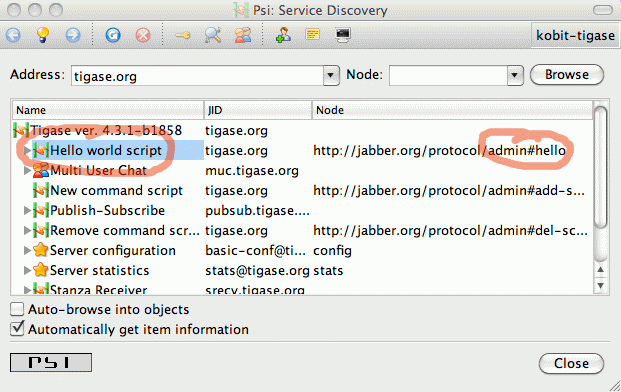Click the scrollbar down arrow
Image resolution: width=621 pixels, height=392 pixels.
(x=600, y=285)
